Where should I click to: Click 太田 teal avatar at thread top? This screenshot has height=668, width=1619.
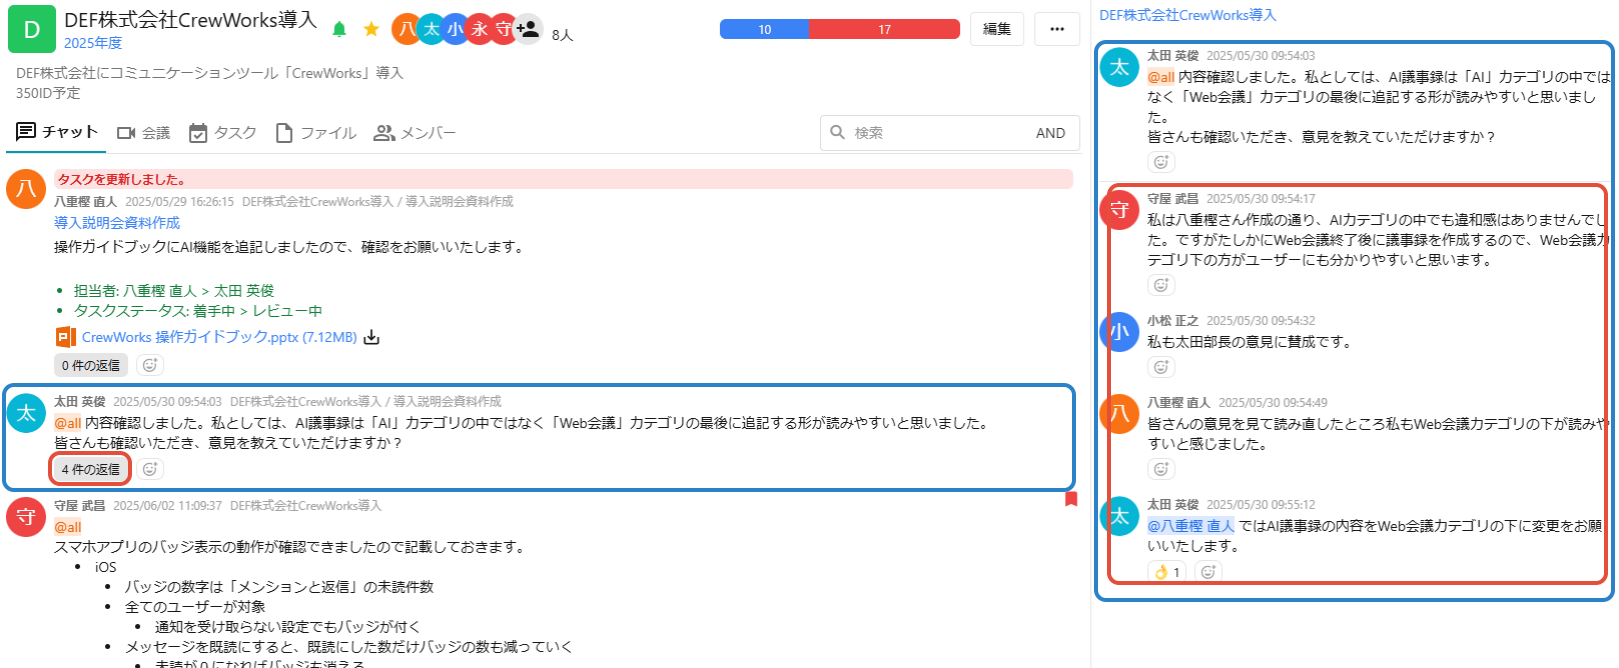point(1120,67)
